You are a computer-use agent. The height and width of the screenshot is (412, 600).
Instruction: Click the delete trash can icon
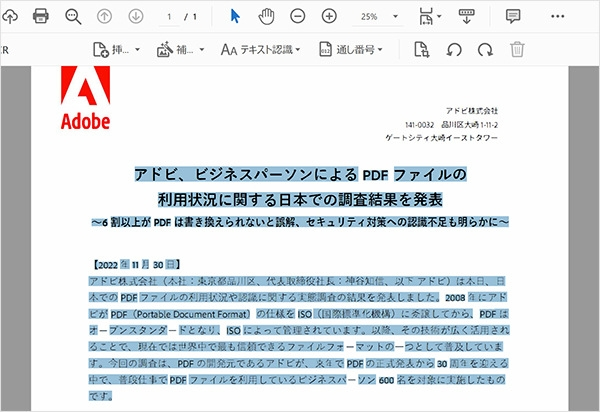pos(517,50)
